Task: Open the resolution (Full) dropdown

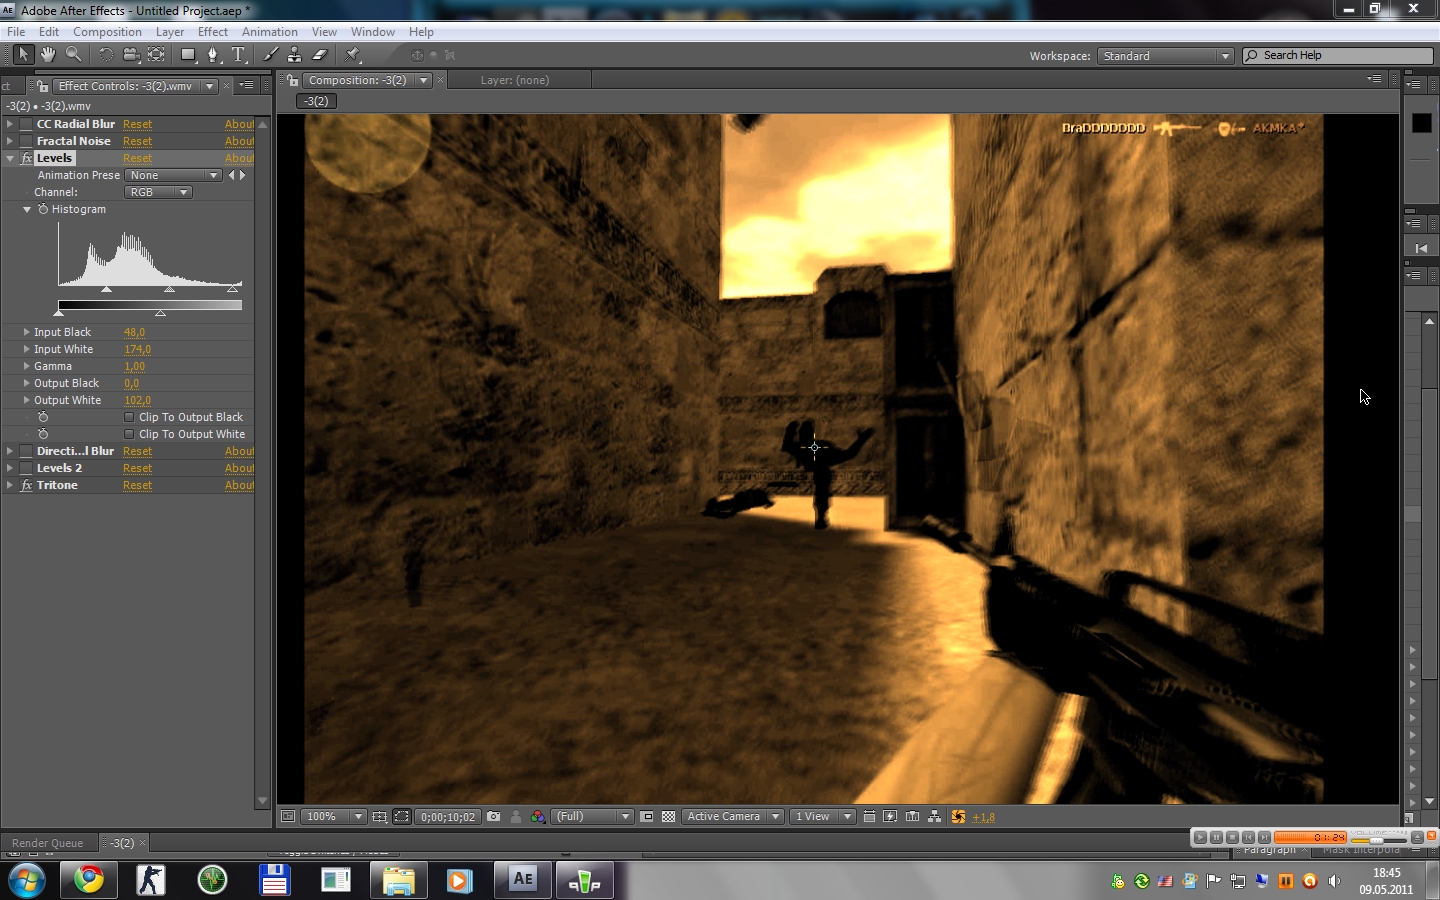Action: click(594, 817)
